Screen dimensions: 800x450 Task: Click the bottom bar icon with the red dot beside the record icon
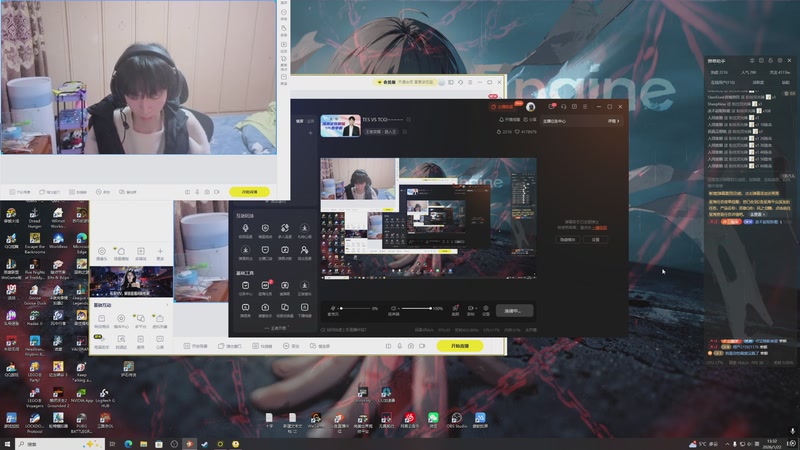click(x=455, y=310)
